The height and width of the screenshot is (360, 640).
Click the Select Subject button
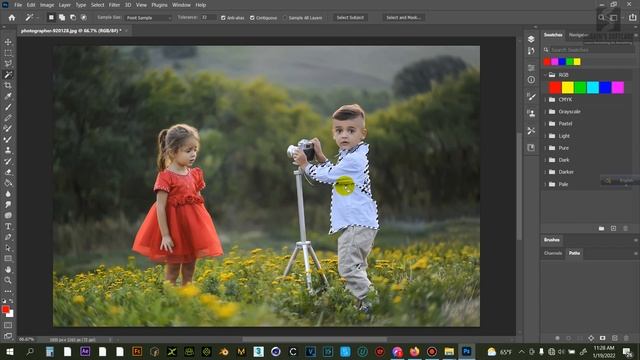coord(350,18)
